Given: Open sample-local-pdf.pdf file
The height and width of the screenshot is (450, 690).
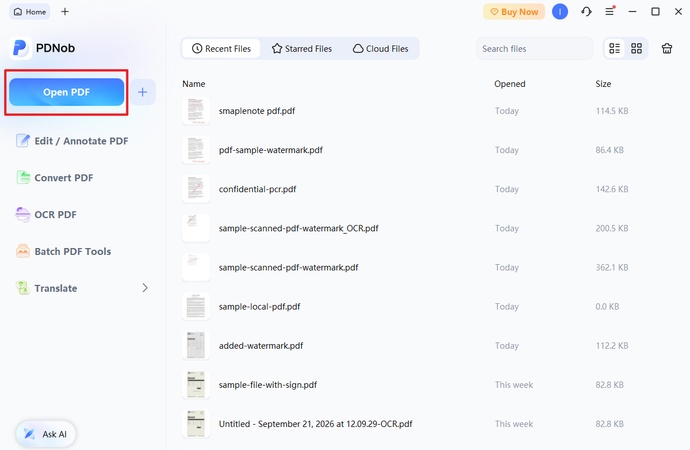Looking at the screenshot, I should pos(259,307).
